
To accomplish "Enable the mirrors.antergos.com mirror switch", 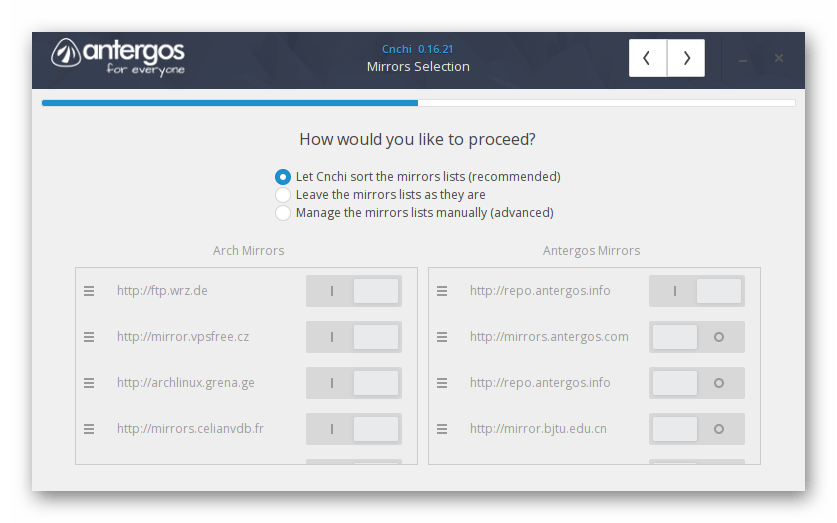I will [x=697, y=337].
